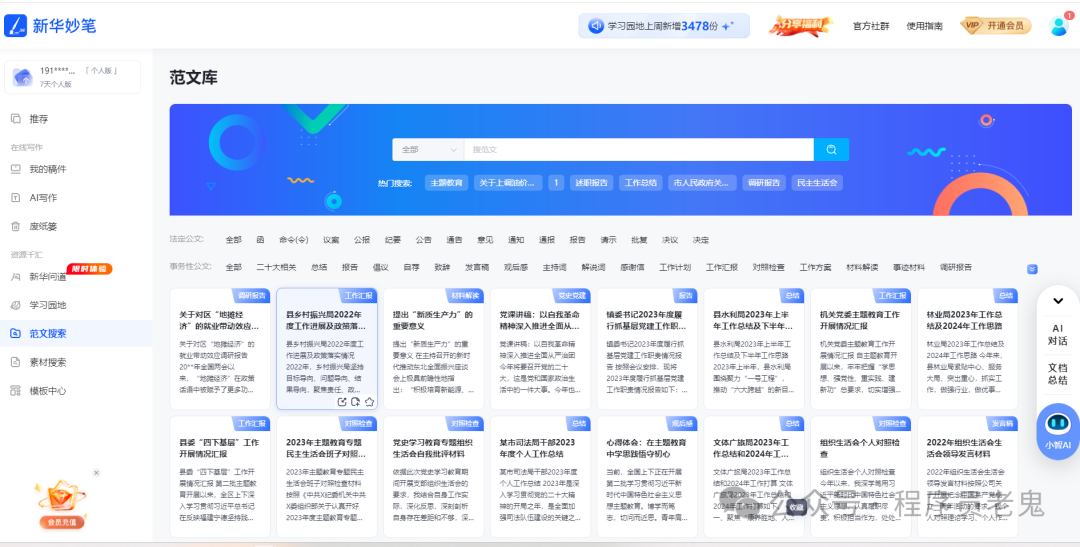Click the AI写作 sidebar icon
The image size is (1080, 547).
click(x=16, y=198)
